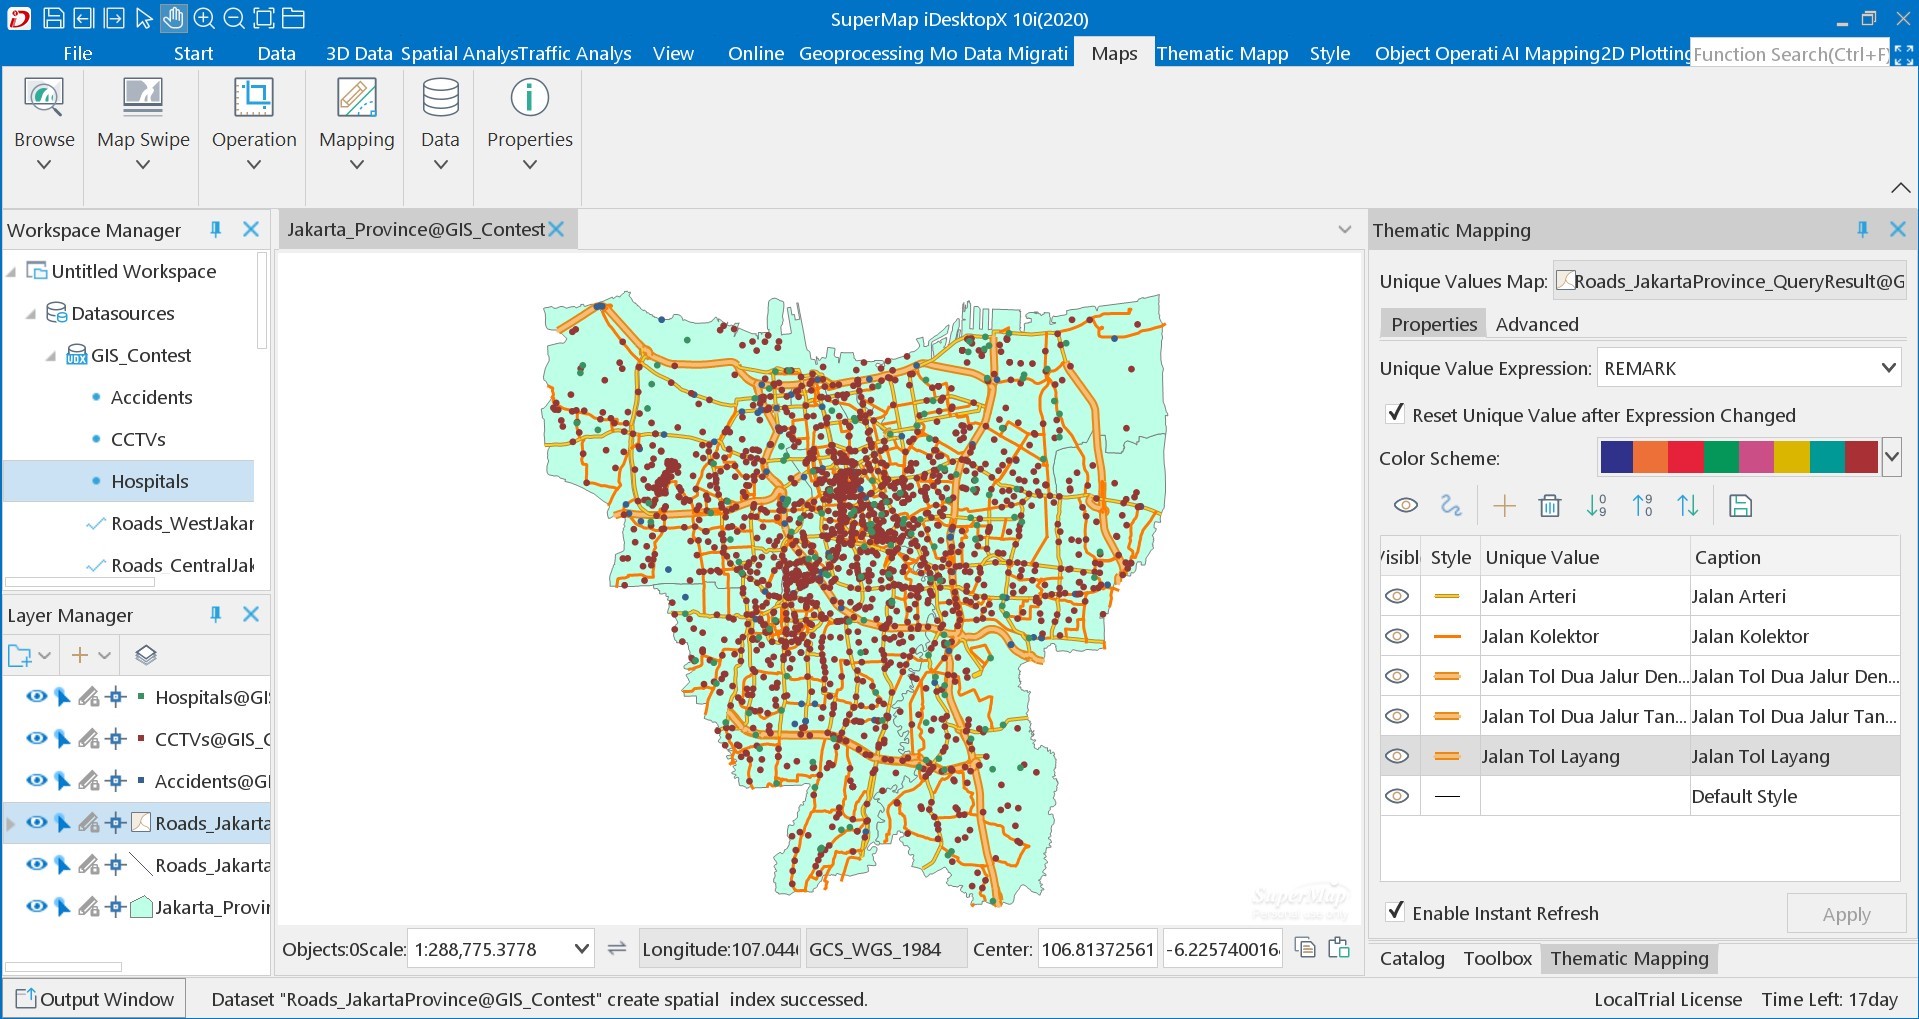This screenshot has width=1919, height=1019.
Task: Click the scale lock swap icon in status bar
Action: point(617,948)
